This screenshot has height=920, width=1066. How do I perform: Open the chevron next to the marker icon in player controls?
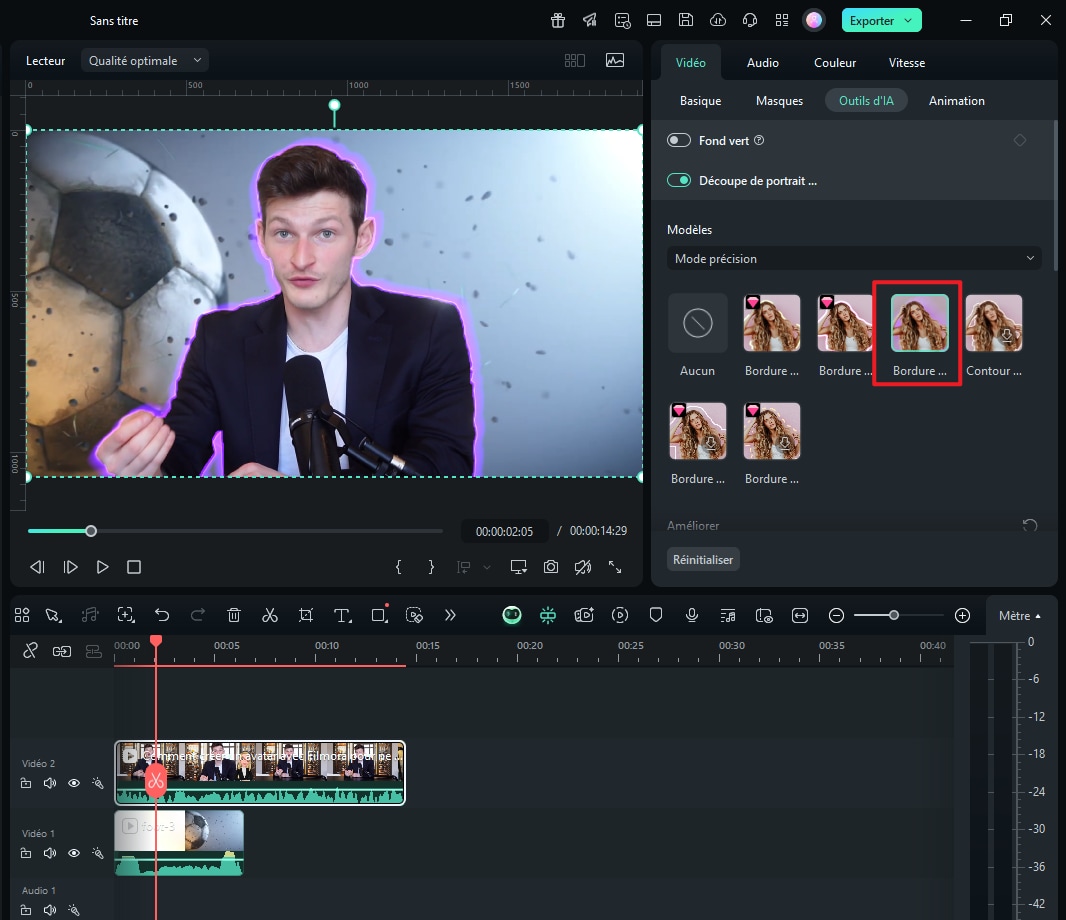[x=487, y=567]
